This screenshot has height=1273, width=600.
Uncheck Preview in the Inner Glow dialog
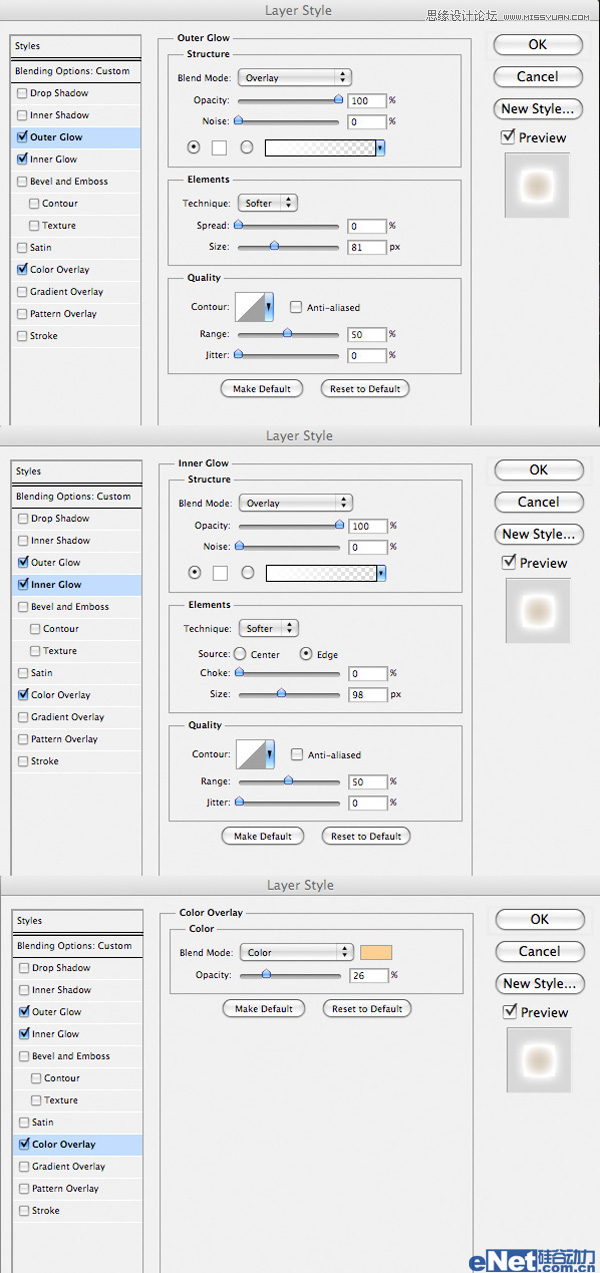pyautogui.click(x=510, y=562)
